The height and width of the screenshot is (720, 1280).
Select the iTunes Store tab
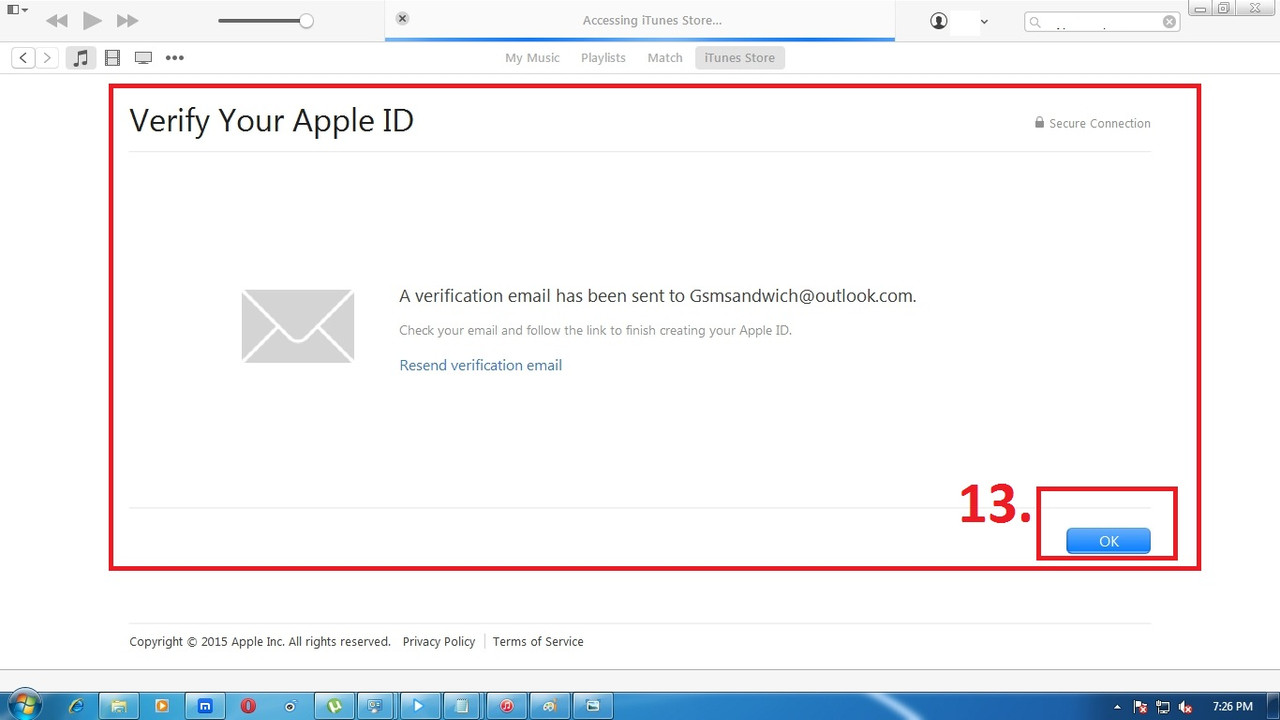(740, 58)
